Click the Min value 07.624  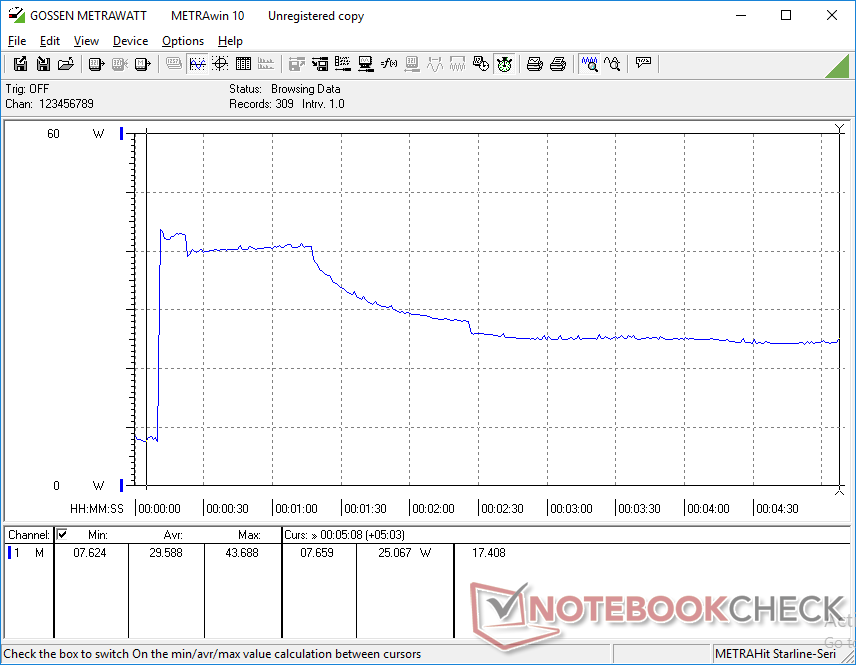[x=90, y=553]
